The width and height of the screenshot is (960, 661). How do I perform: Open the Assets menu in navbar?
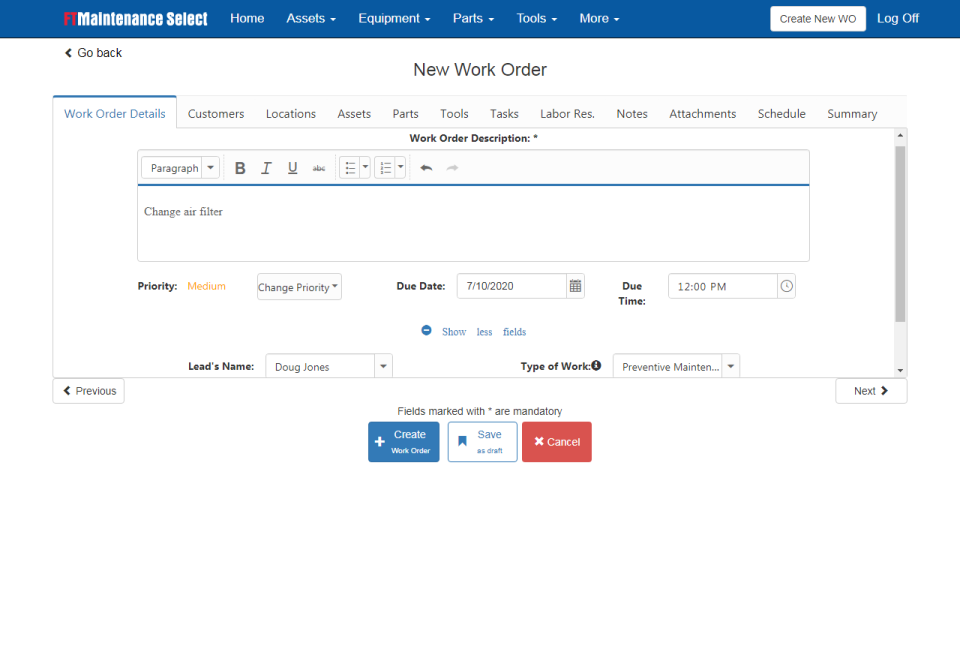pos(311,18)
